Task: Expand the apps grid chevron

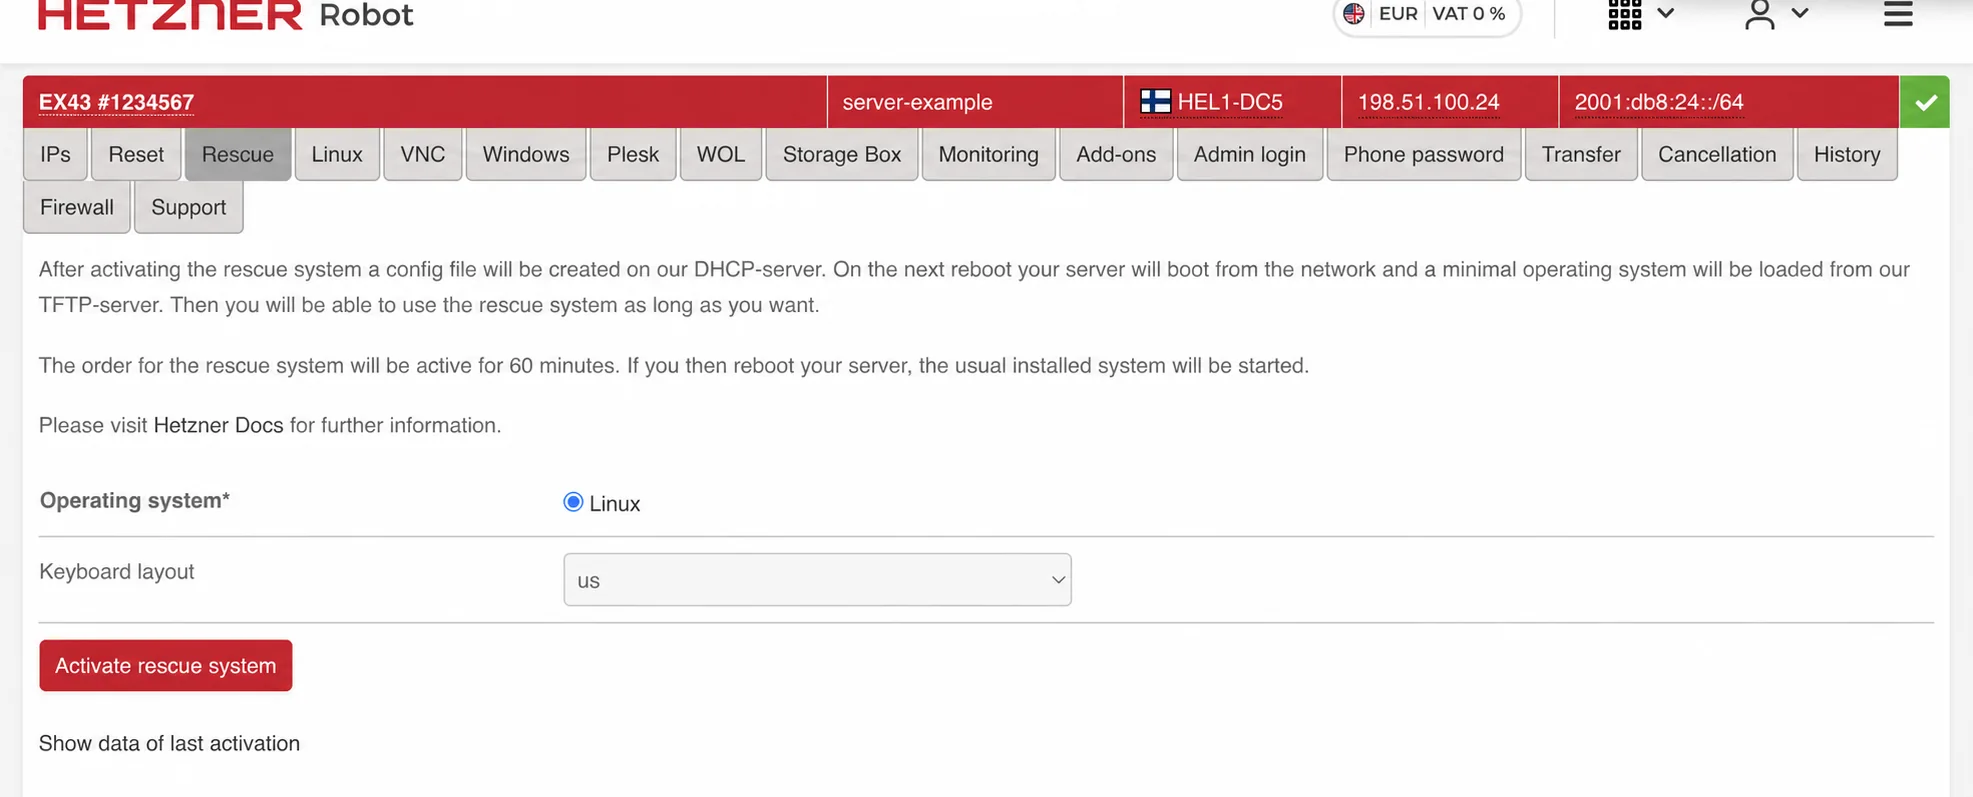Action: tap(1665, 14)
